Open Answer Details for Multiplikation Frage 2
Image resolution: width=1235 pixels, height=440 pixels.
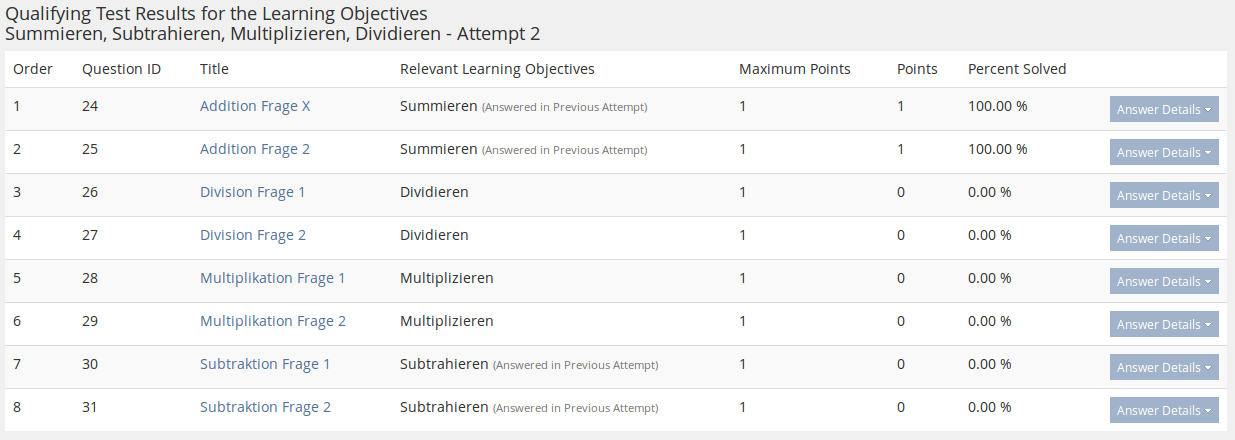point(1164,325)
